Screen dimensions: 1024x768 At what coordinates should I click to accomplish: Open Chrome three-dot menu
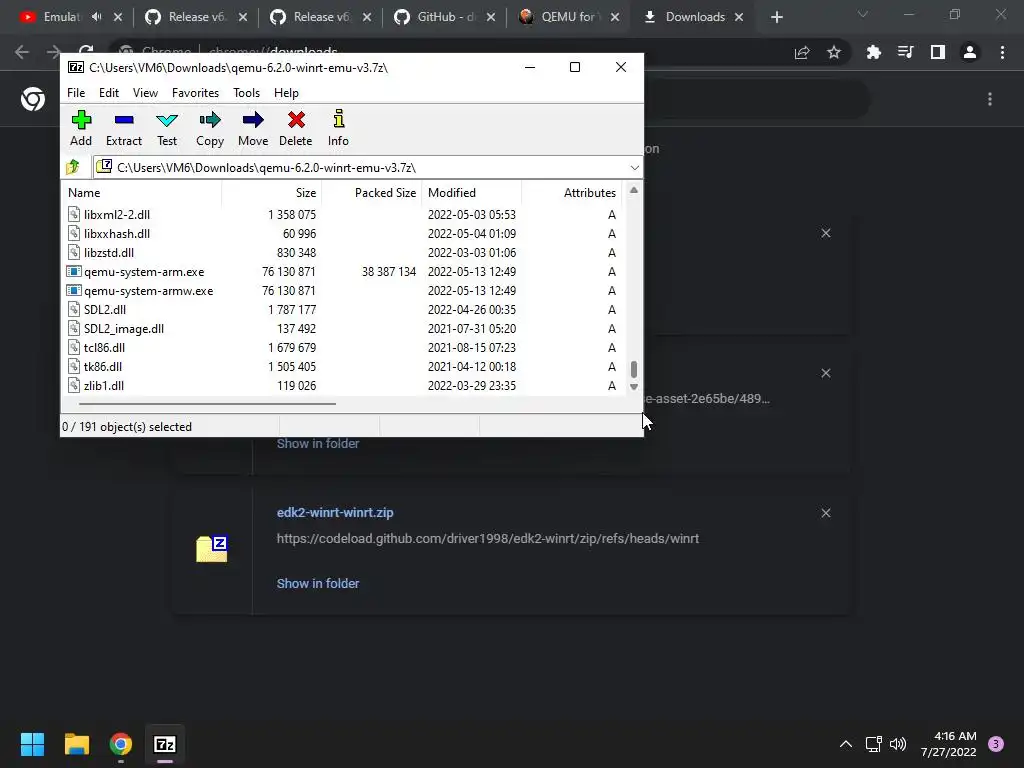click(1002, 52)
